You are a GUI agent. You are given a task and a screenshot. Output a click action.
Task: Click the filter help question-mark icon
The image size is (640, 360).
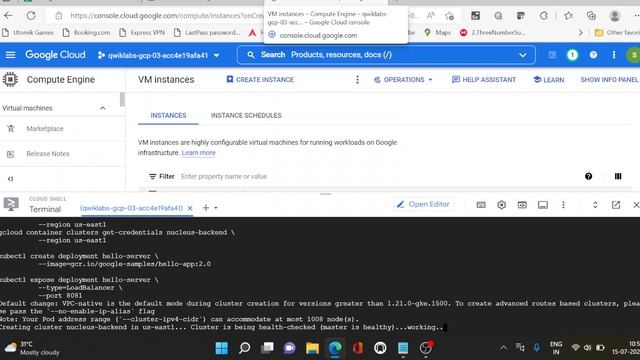(x=588, y=176)
